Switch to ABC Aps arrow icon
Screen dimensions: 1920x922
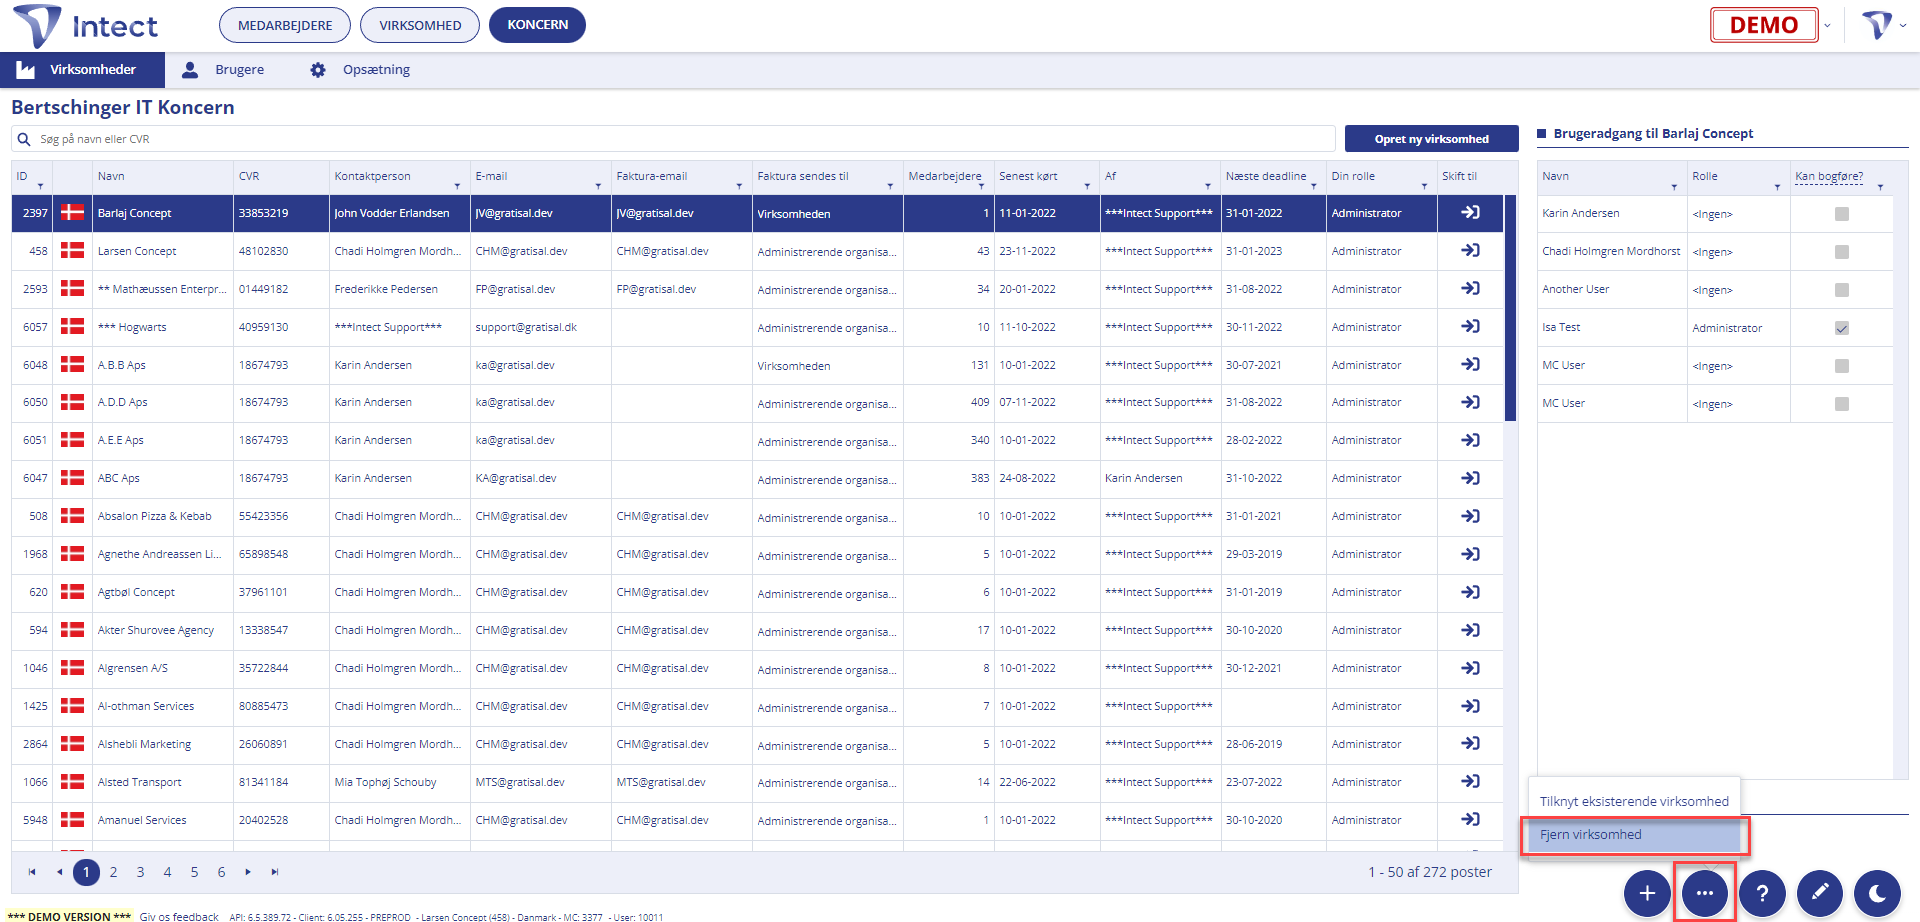point(1470,478)
